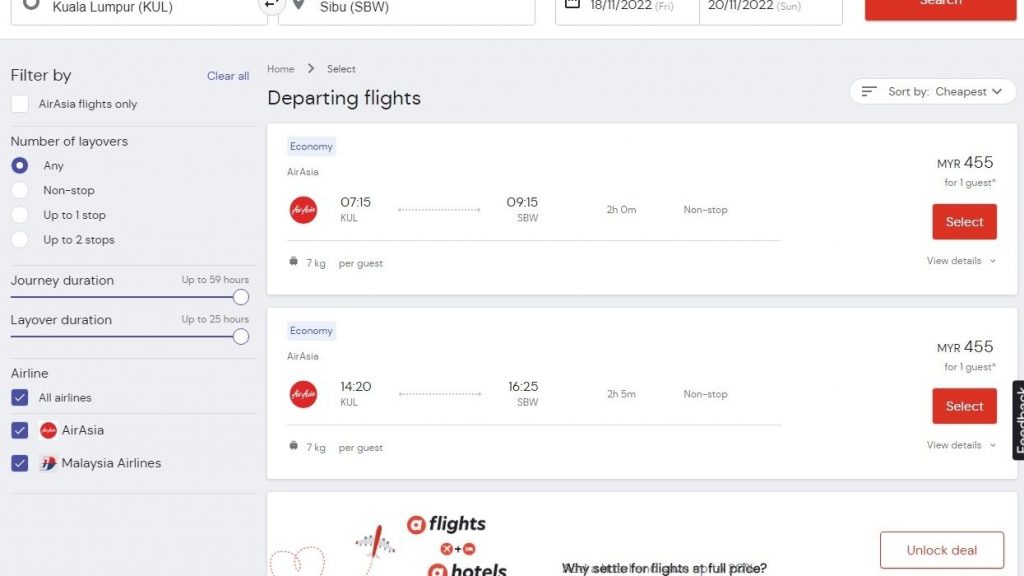Screen dimensions: 1024x576
Task: Enable the AirAsia flights only checkbox
Action: click(x=20, y=104)
